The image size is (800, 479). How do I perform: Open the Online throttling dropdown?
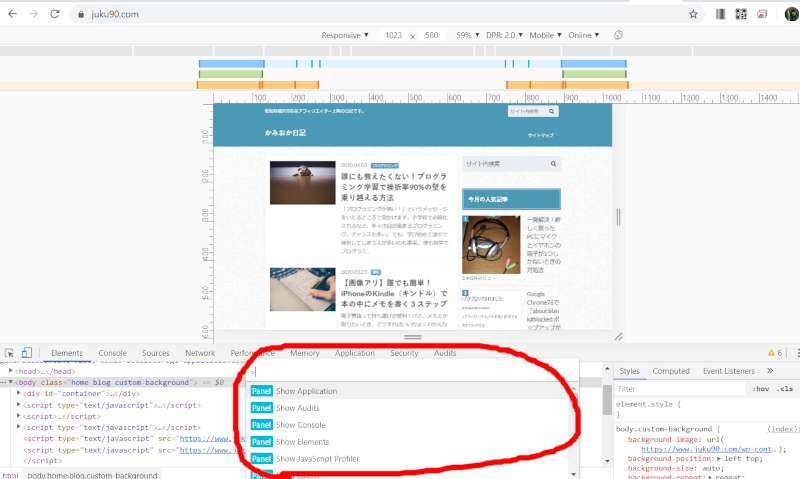pyautogui.click(x=584, y=35)
